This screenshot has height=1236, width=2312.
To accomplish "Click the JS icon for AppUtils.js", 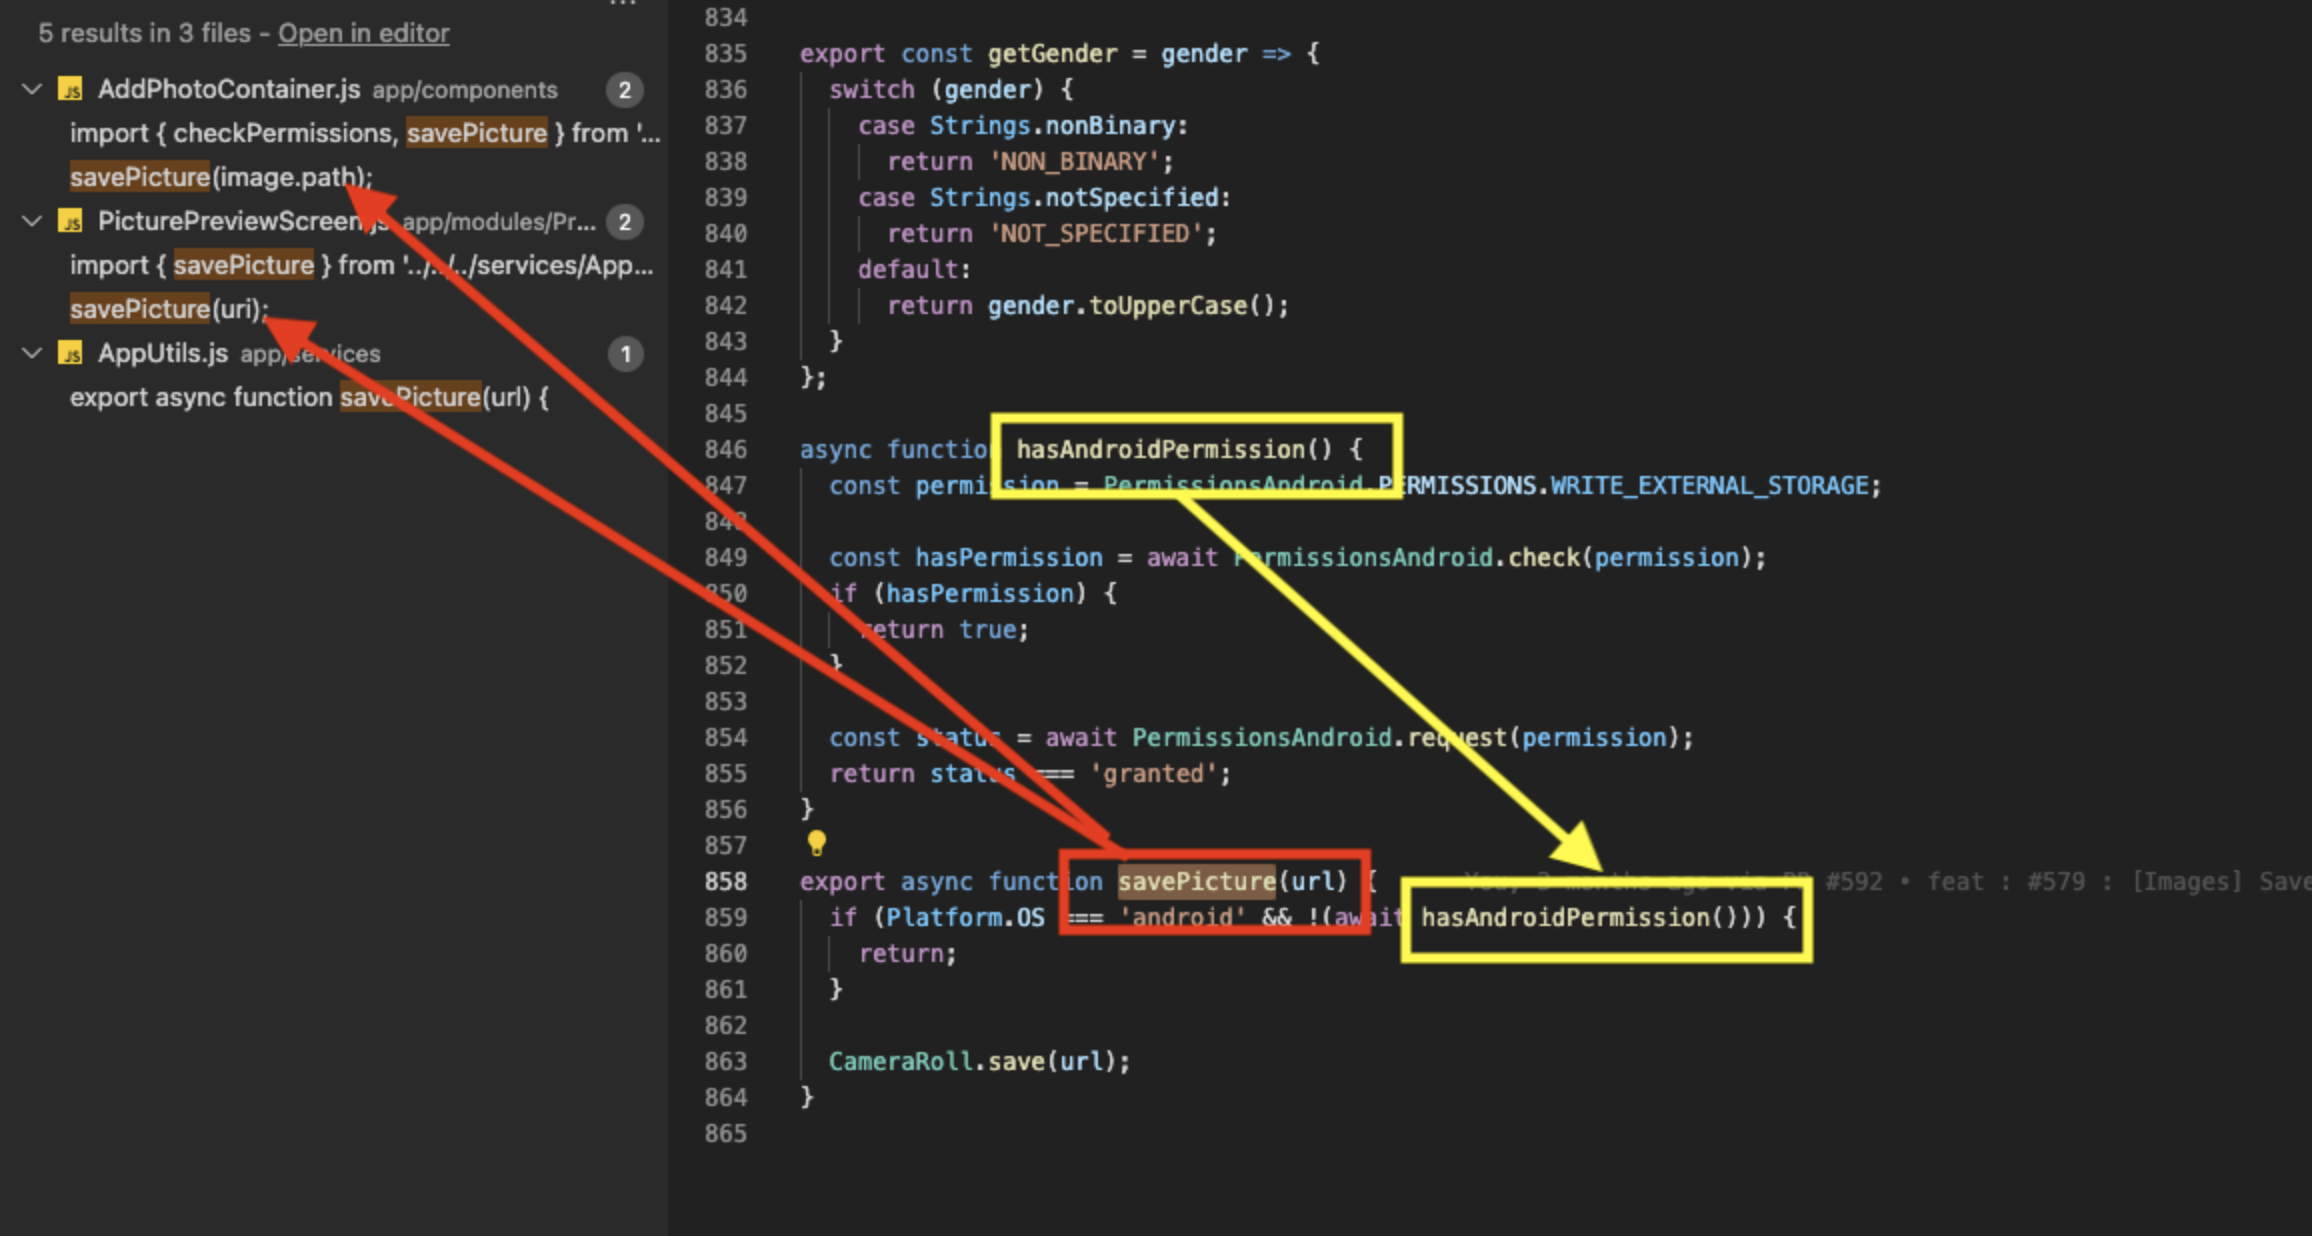I will [x=70, y=353].
